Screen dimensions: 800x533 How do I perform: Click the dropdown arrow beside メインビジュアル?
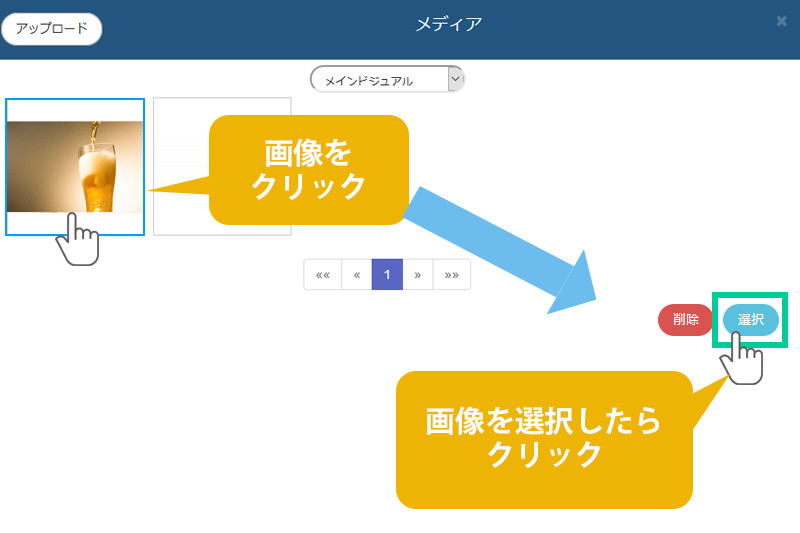pyautogui.click(x=456, y=79)
